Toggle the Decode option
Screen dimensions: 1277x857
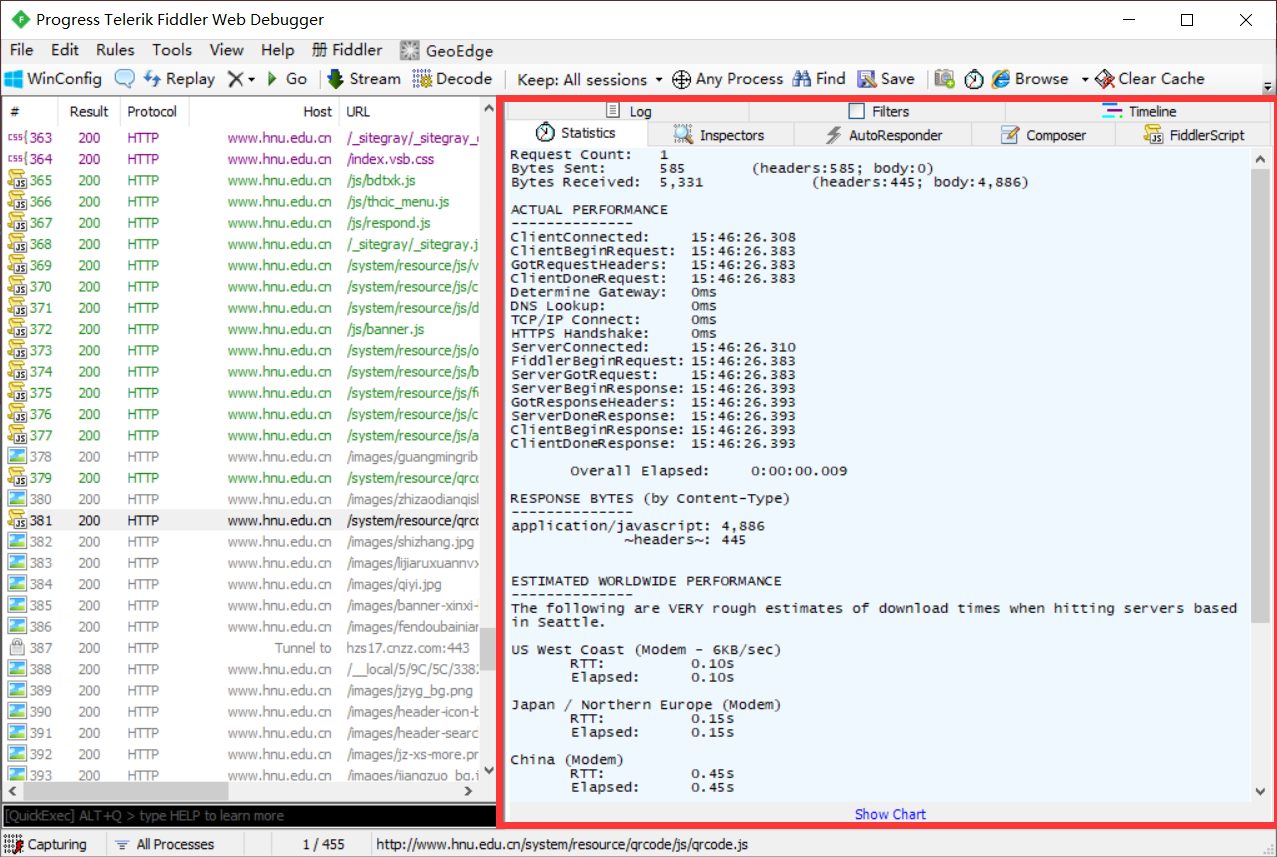tap(453, 79)
